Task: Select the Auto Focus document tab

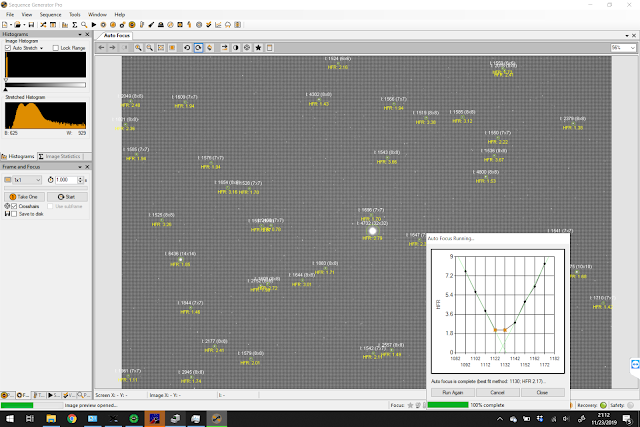Action: (x=116, y=36)
